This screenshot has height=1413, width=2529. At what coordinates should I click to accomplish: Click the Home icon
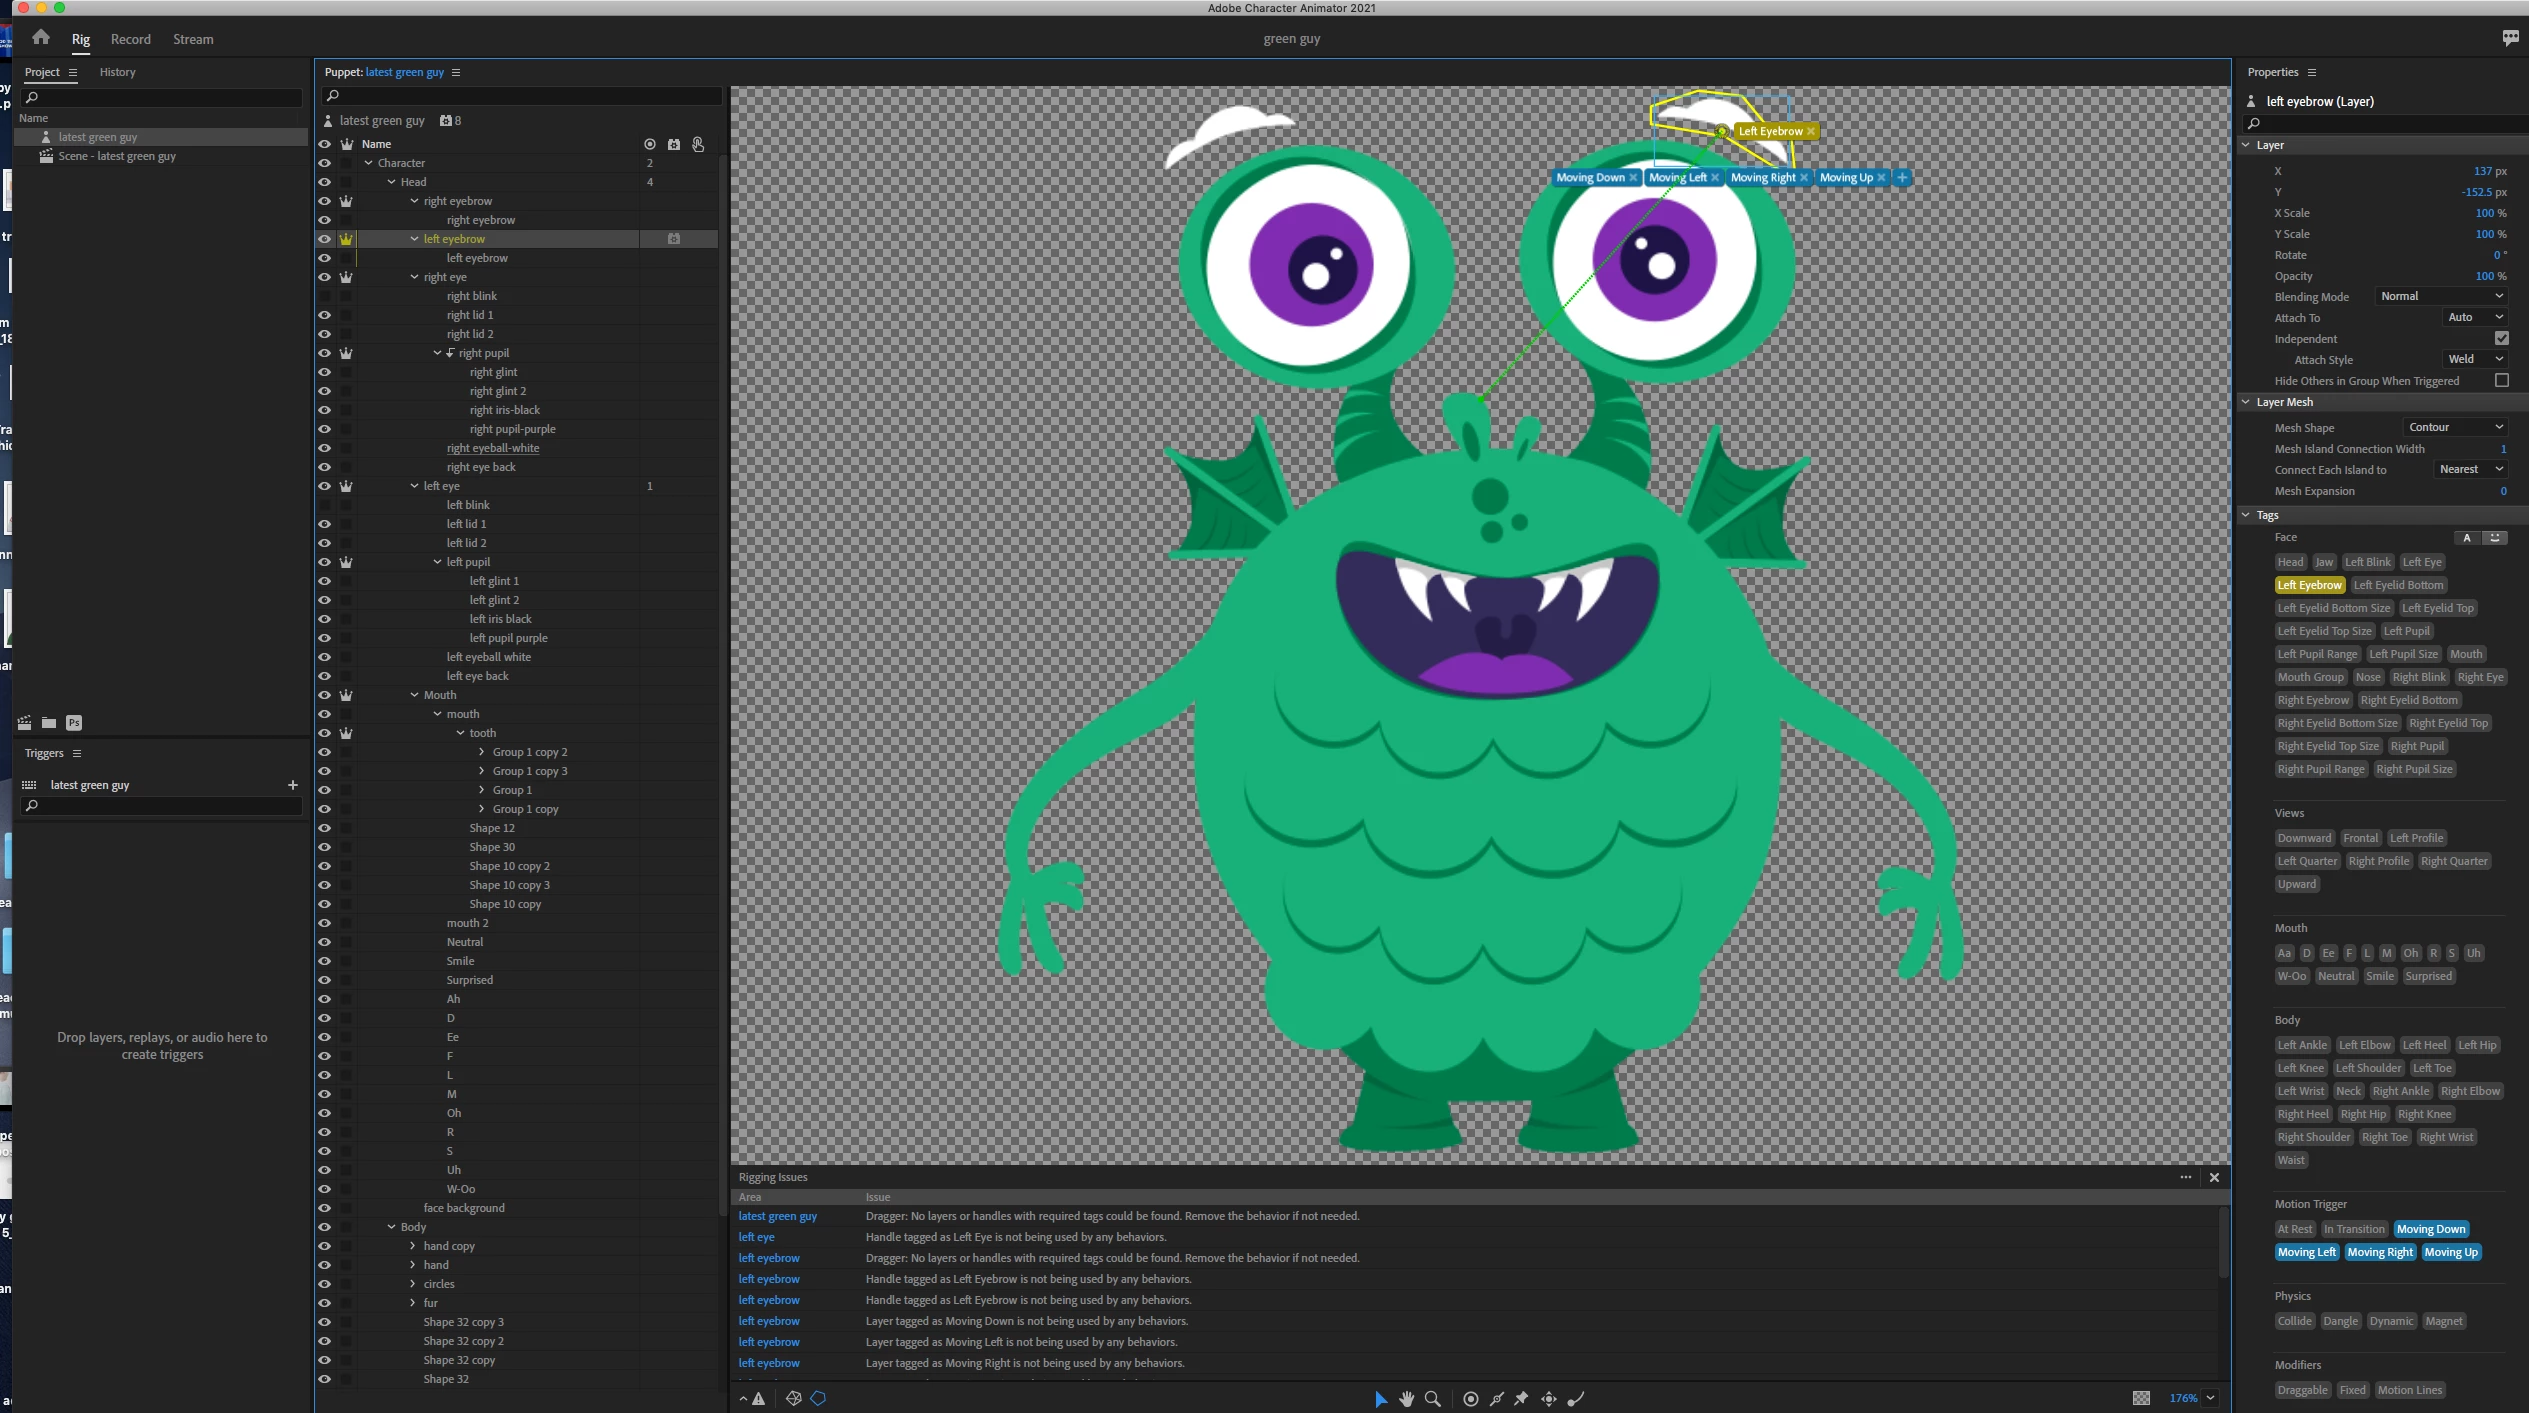point(41,38)
